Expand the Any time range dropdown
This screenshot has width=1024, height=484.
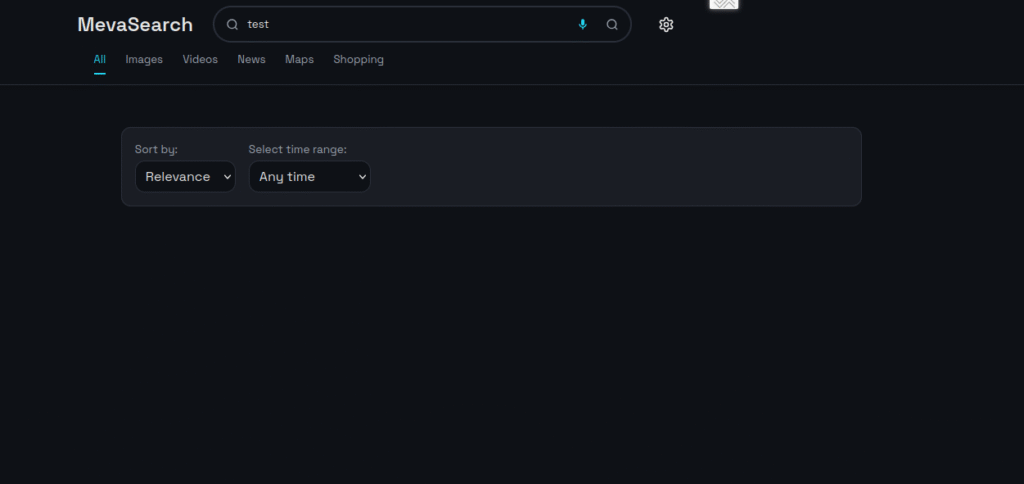click(300, 177)
